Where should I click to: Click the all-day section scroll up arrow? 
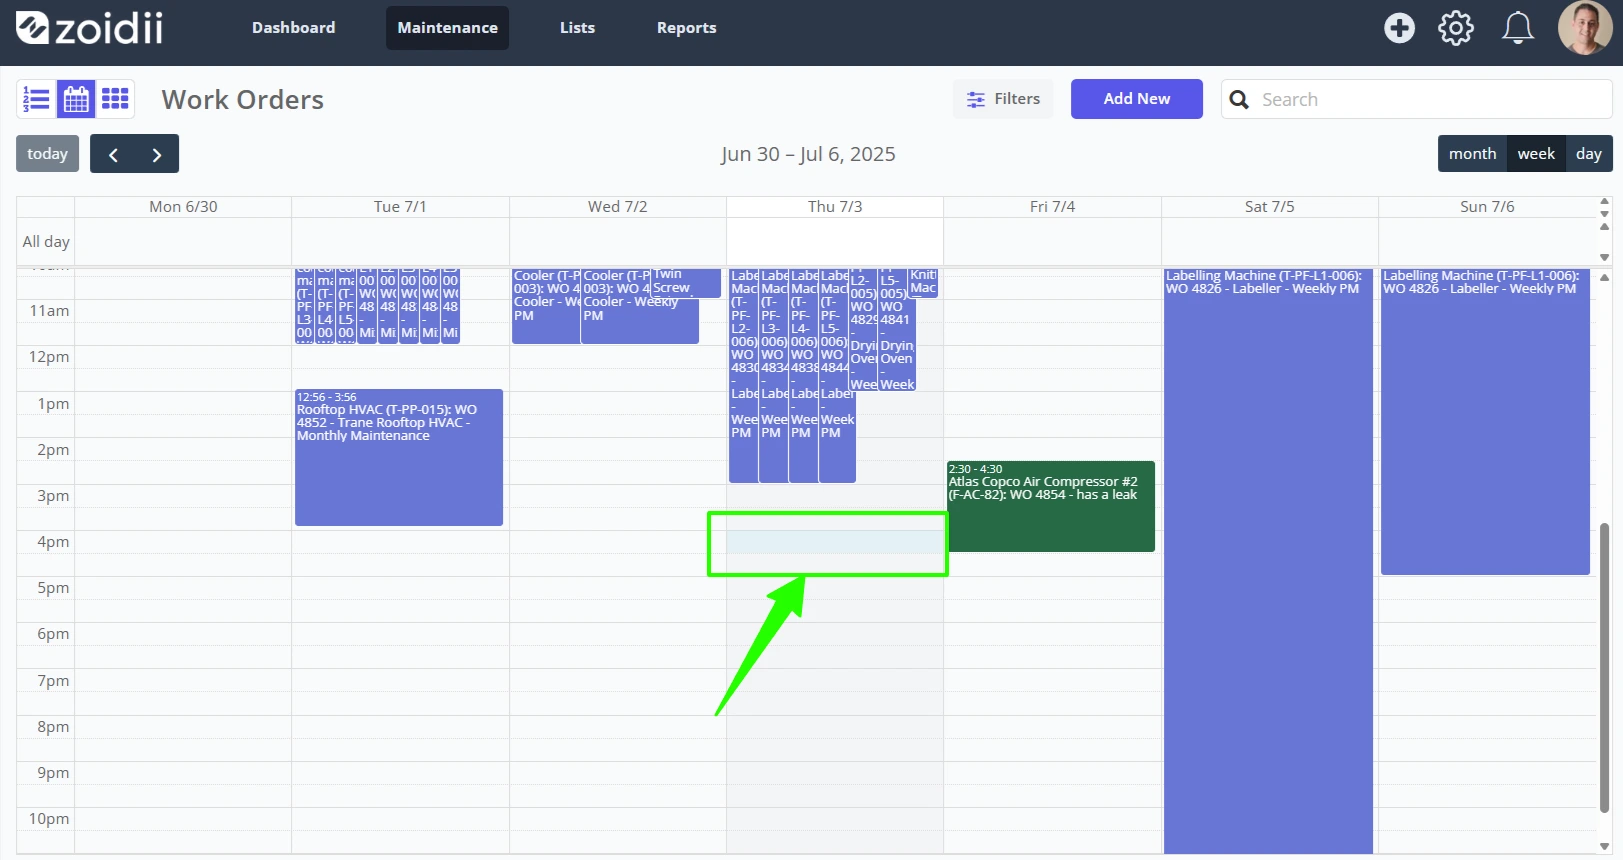(1605, 226)
